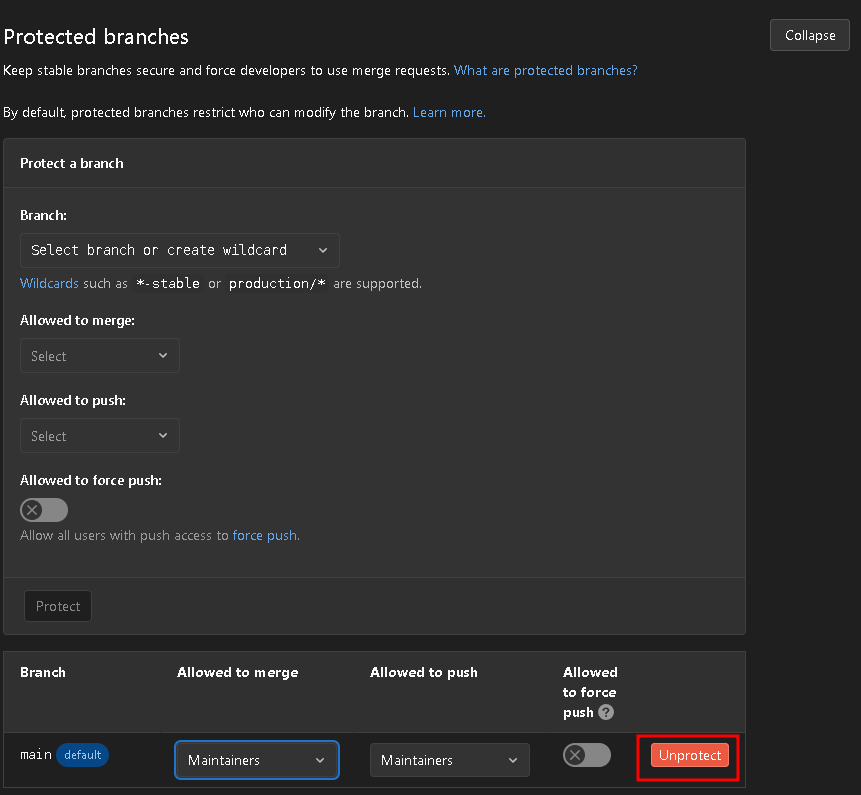Click the force push help question-mark icon
Screen dimensions: 861x795
coord(606,712)
